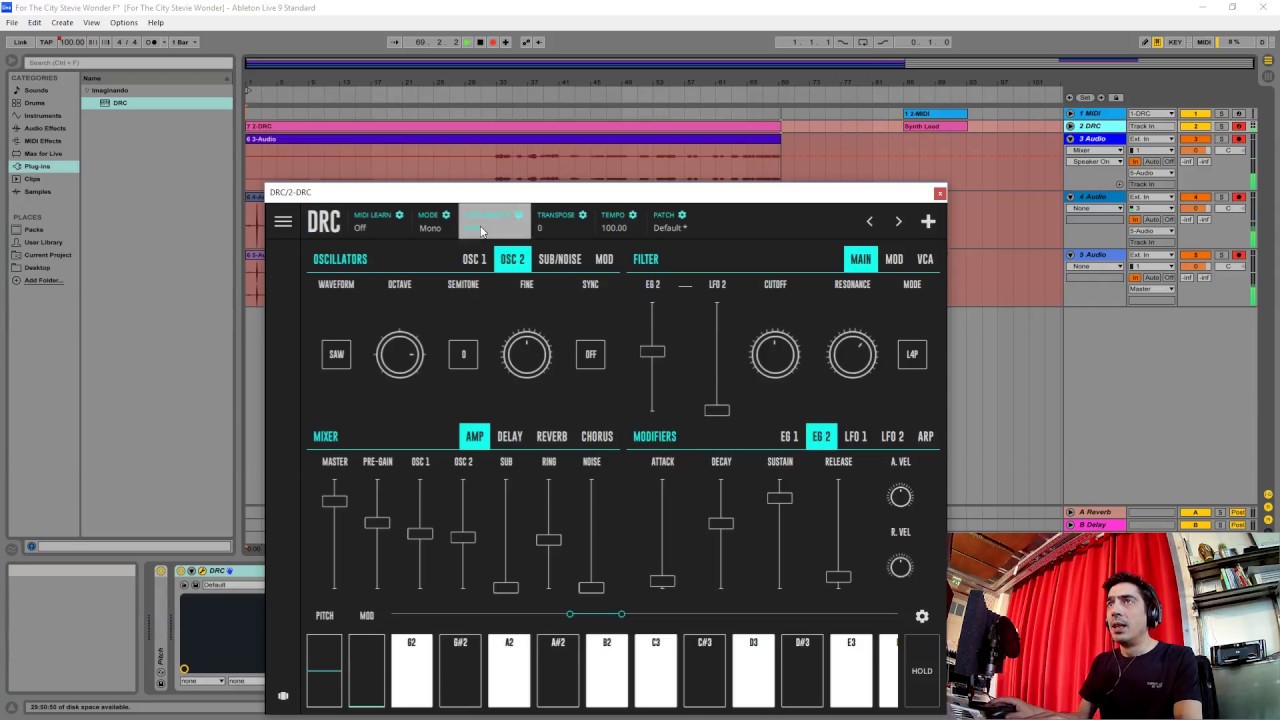Open SAW waveform selector
The image size is (1280, 720).
pos(336,354)
